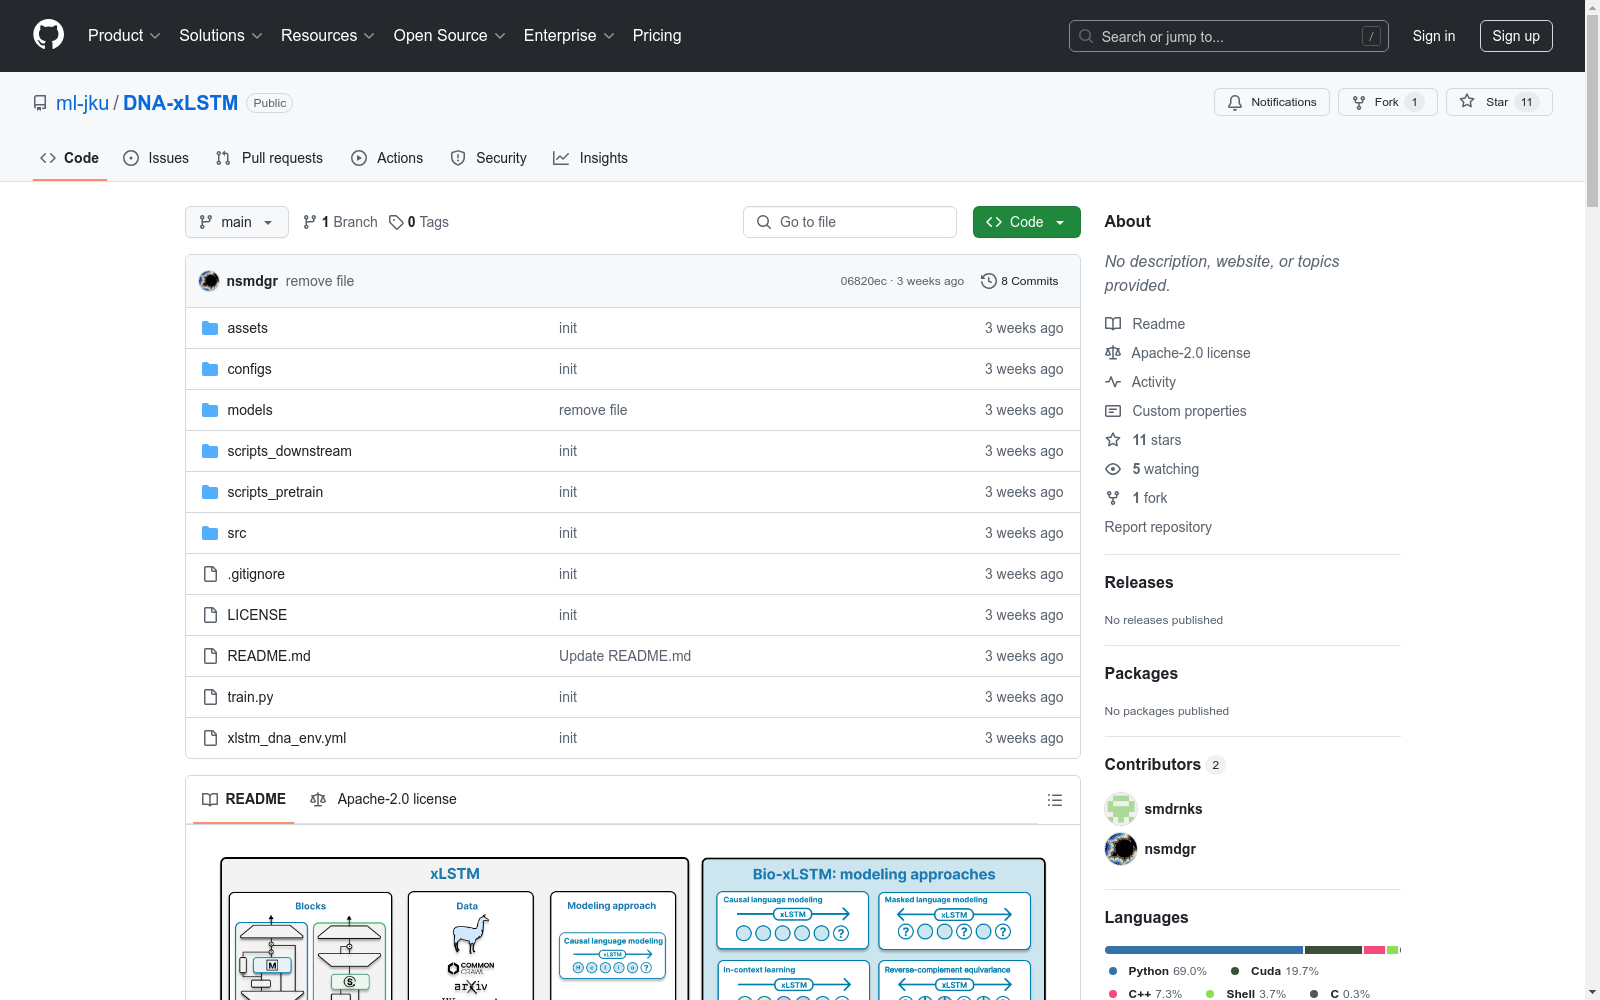Open the Releases section heading
Viewport: 1600px width, 1000px height.
pos(1139,583)
